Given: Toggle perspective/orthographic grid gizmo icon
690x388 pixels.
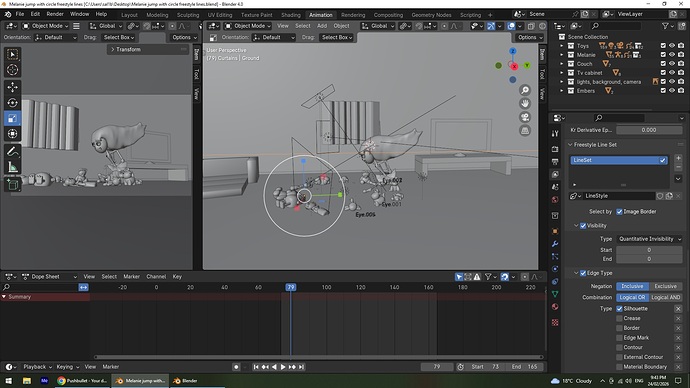Looking at the screenshot, I should [x=525, y=130].
